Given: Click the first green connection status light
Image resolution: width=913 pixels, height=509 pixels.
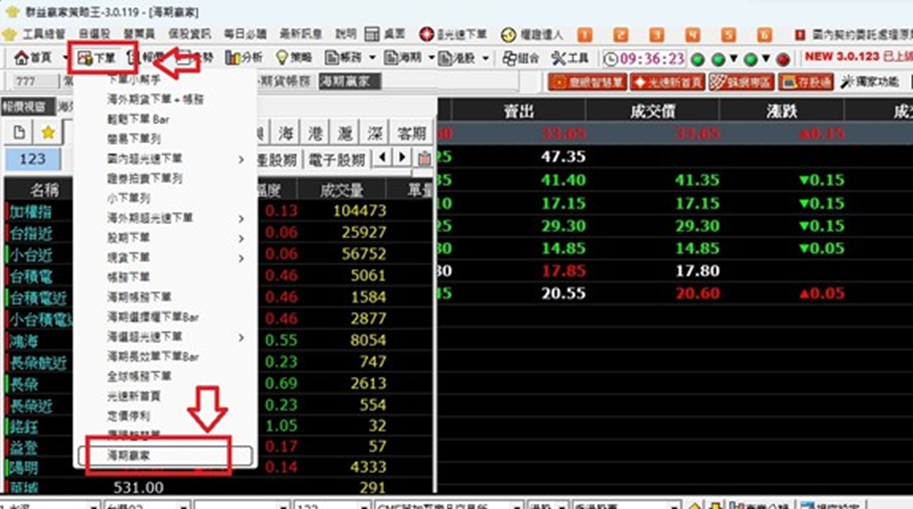Looking at the screenshot, I should 697,59.
